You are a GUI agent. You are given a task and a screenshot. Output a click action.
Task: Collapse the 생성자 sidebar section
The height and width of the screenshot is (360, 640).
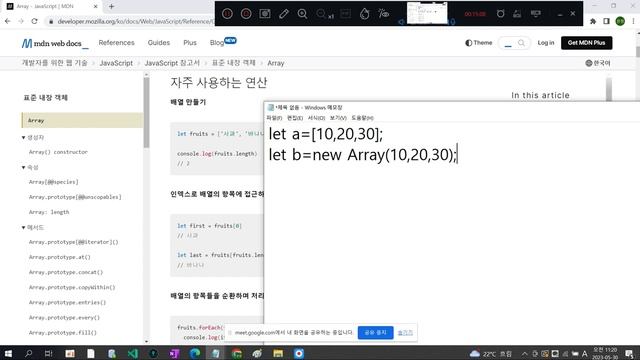(x=33, y=138)
